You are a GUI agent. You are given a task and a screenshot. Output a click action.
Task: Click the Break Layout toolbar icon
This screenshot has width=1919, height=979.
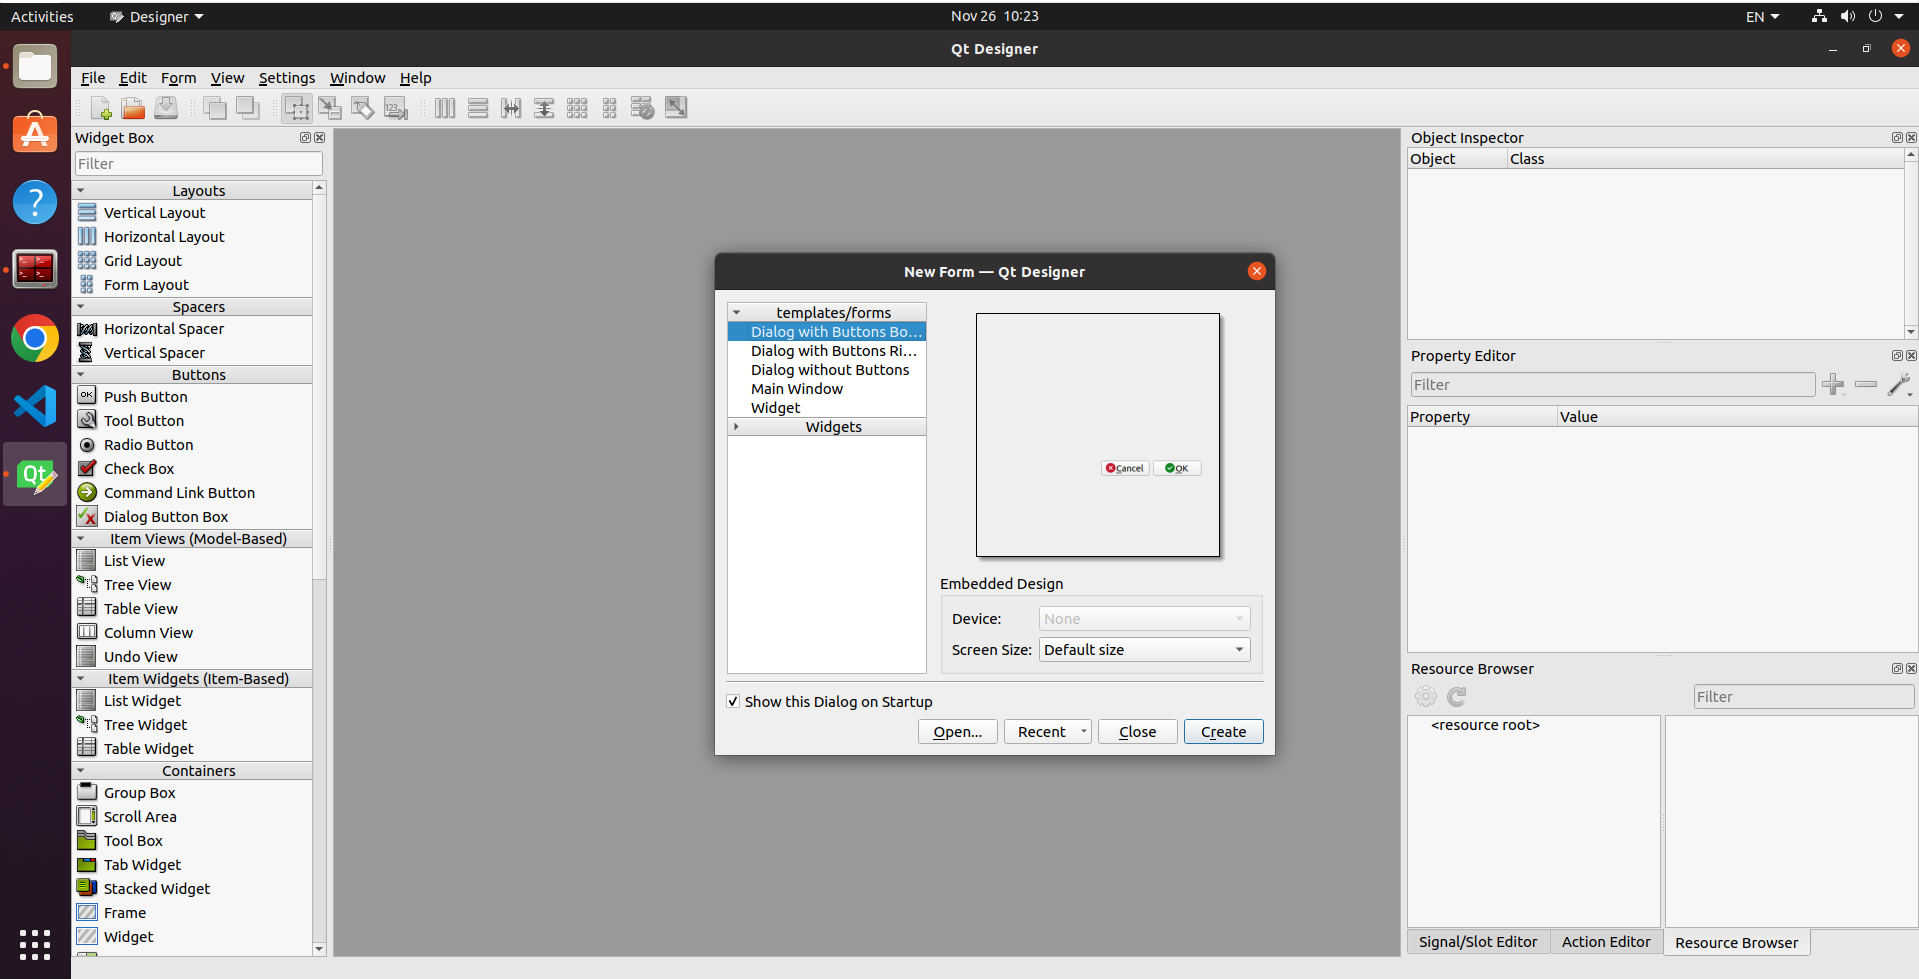(643, 108)
